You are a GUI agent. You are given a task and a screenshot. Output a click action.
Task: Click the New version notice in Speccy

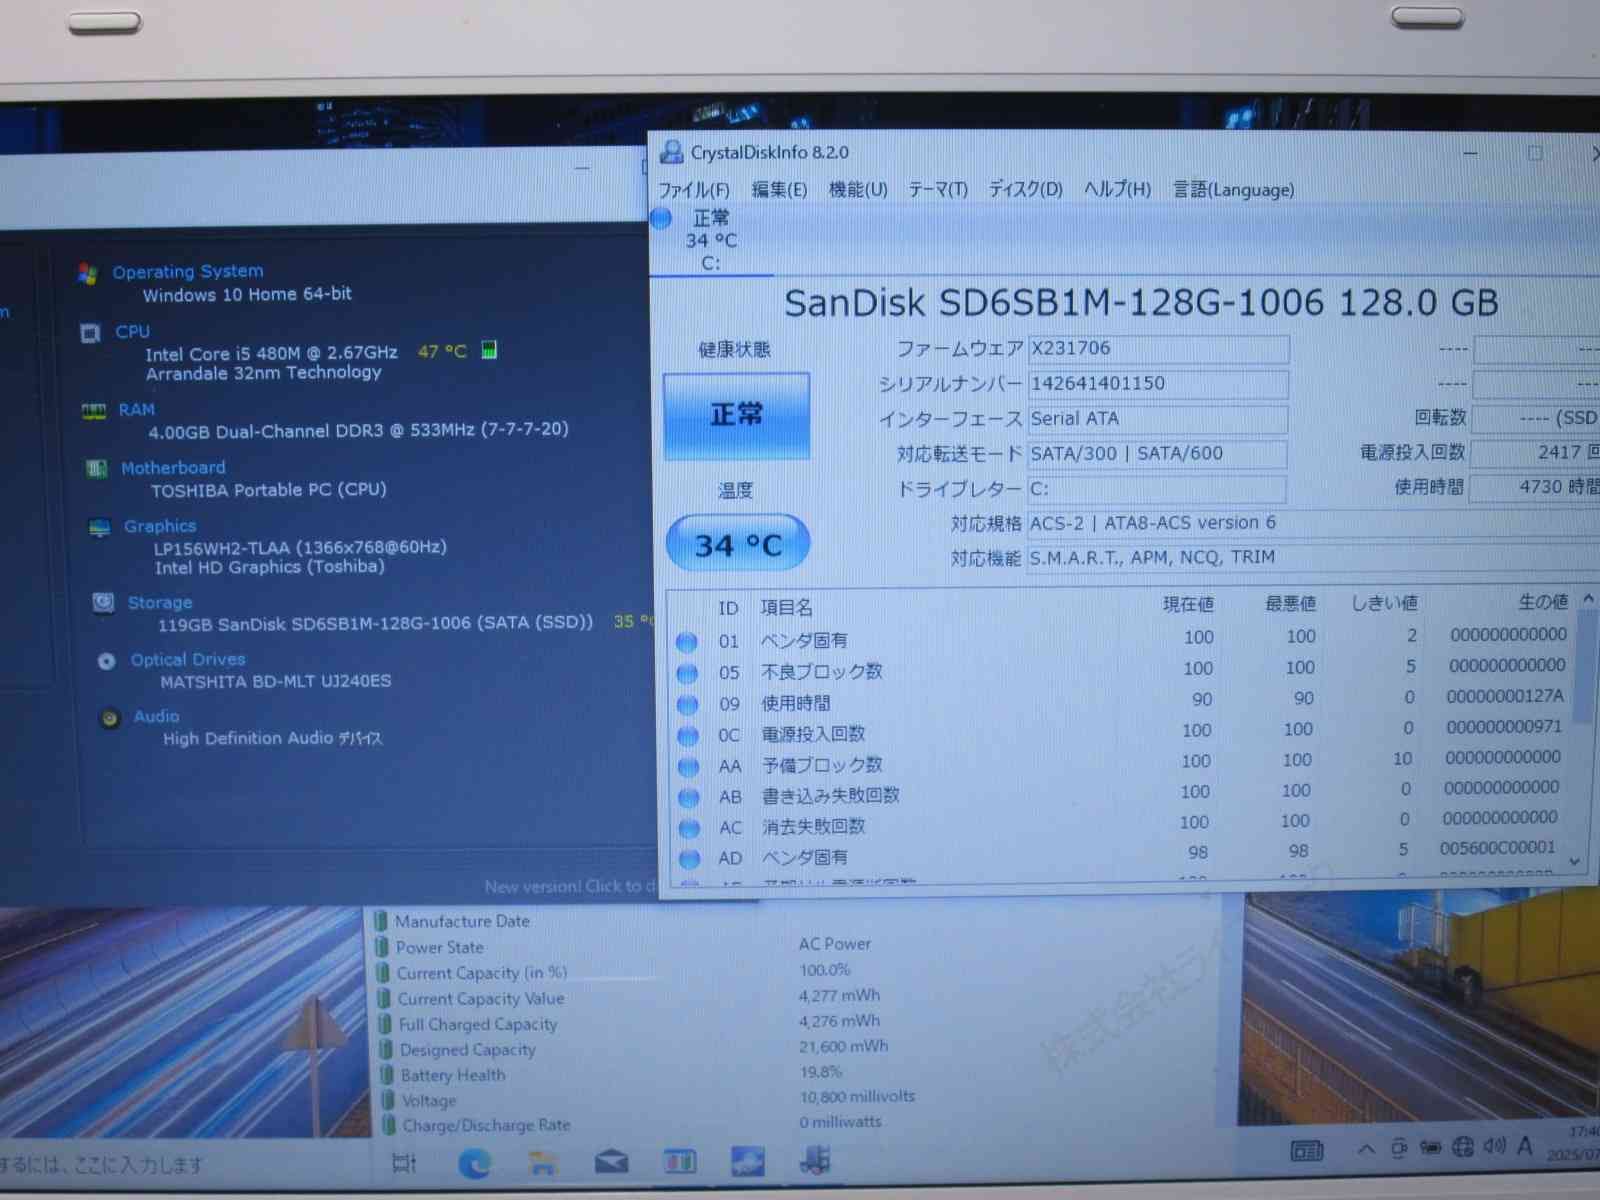click(570, 887)
